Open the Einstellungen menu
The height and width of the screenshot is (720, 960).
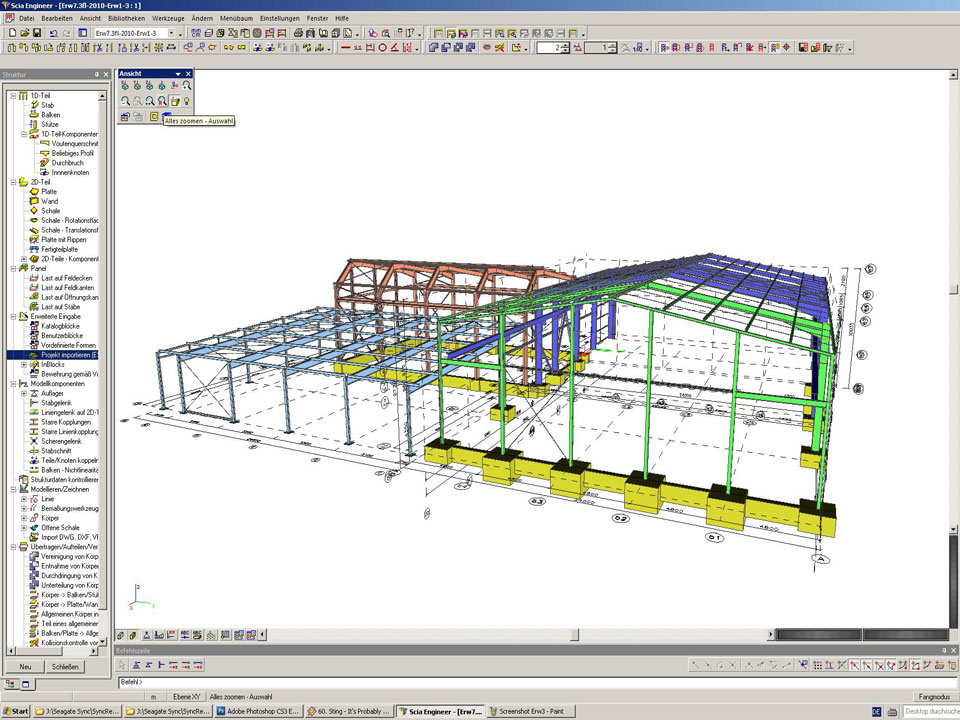coord(279,19)
